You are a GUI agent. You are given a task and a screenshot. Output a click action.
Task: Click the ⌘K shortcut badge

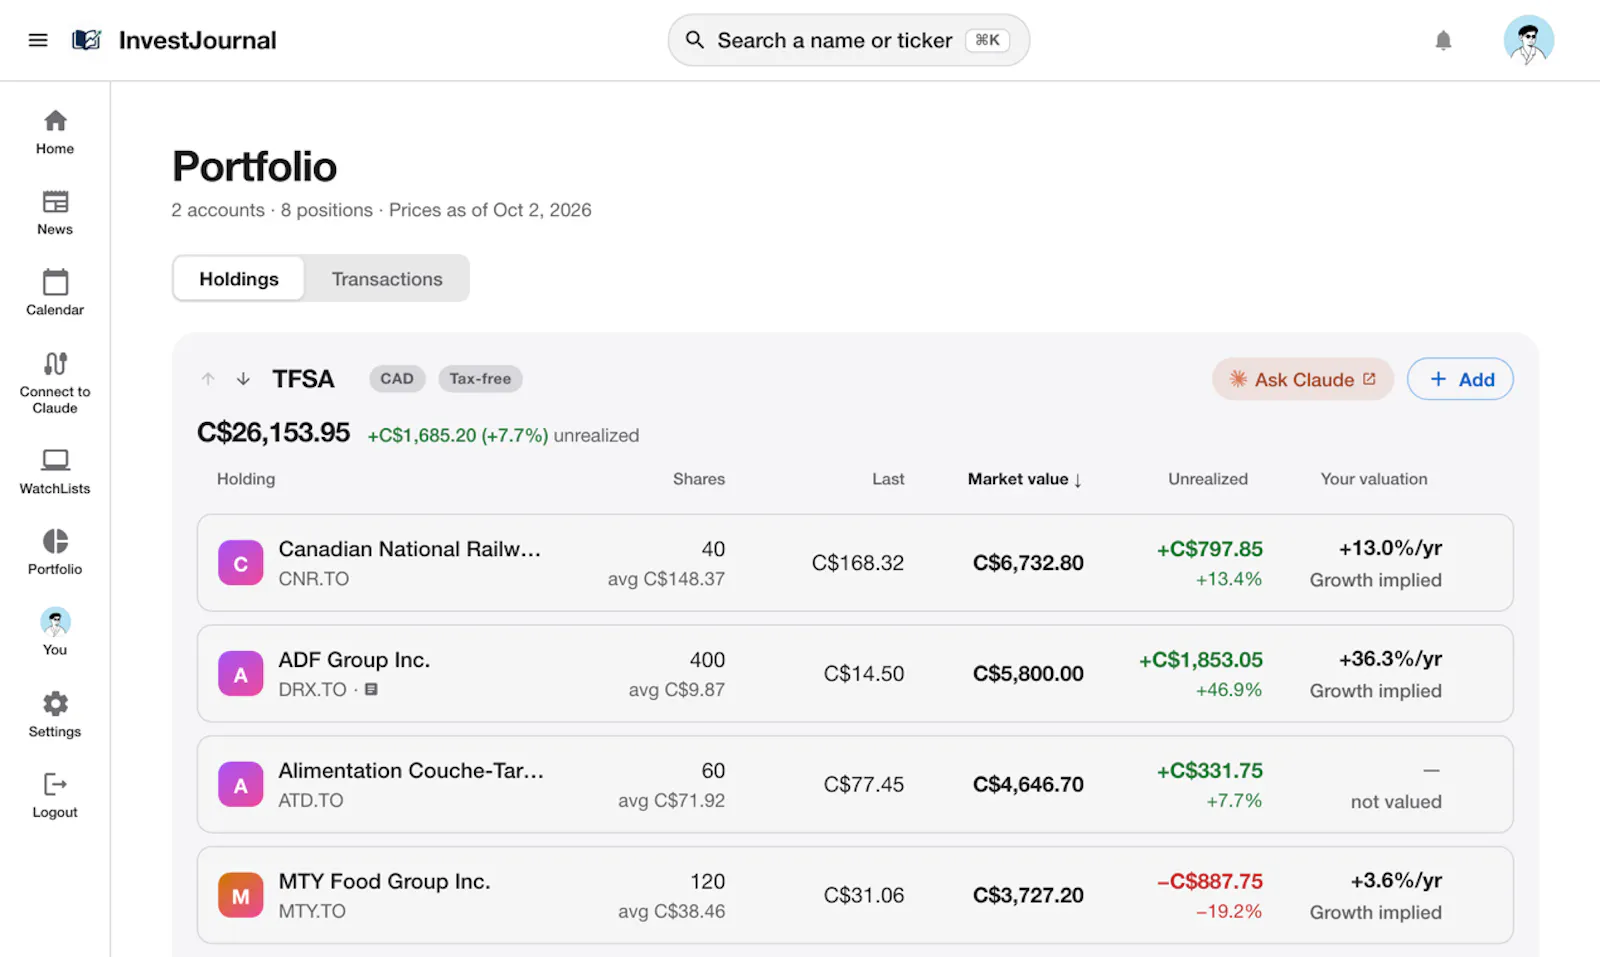pos(987,40)
